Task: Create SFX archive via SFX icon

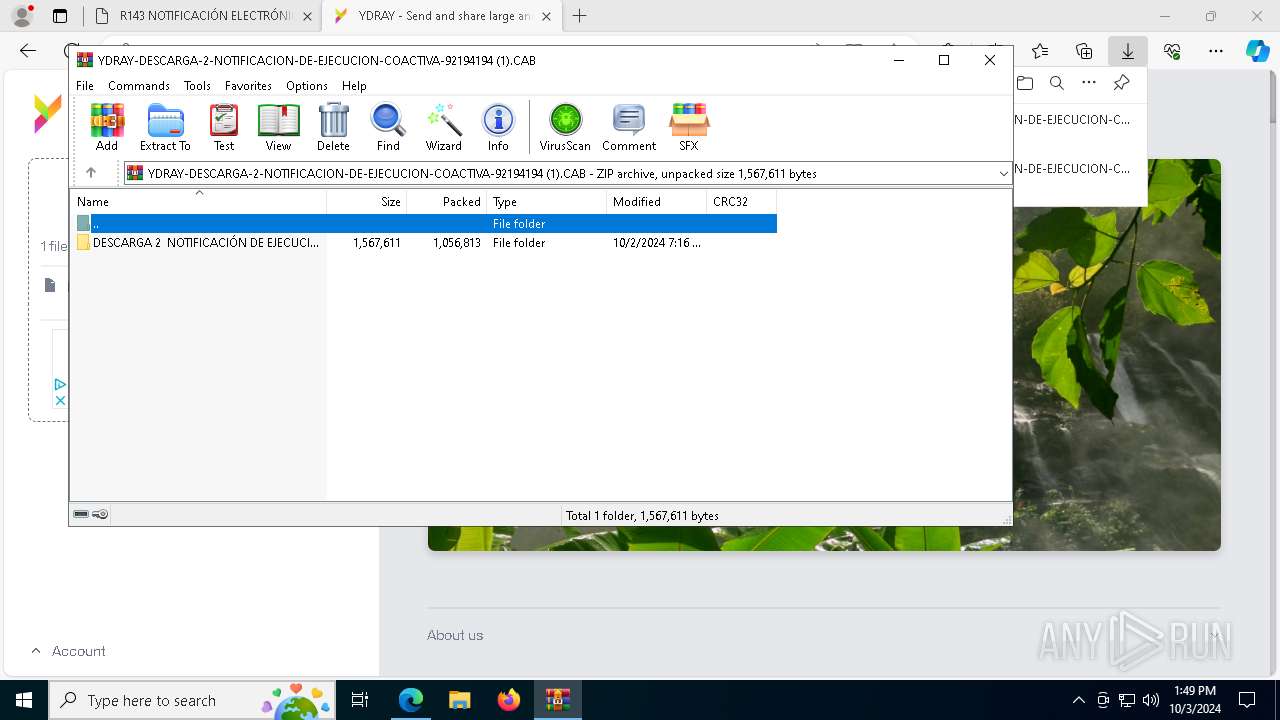Action: pos(689,127)
